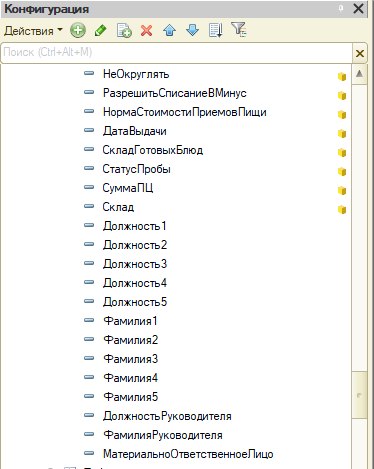Select the Должность2 attribute
The width and height of the screenshot is (374, 469).
click(x=135, y=245)
